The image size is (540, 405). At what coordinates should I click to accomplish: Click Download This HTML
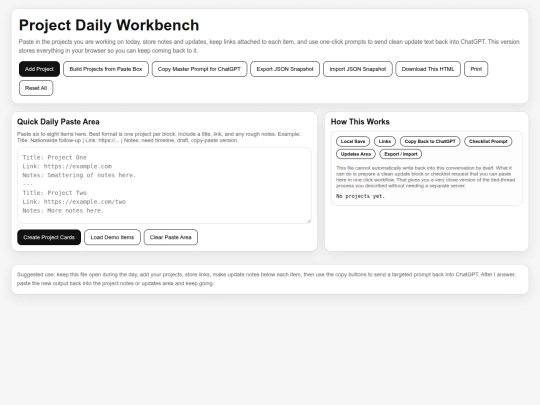(428, 69)
